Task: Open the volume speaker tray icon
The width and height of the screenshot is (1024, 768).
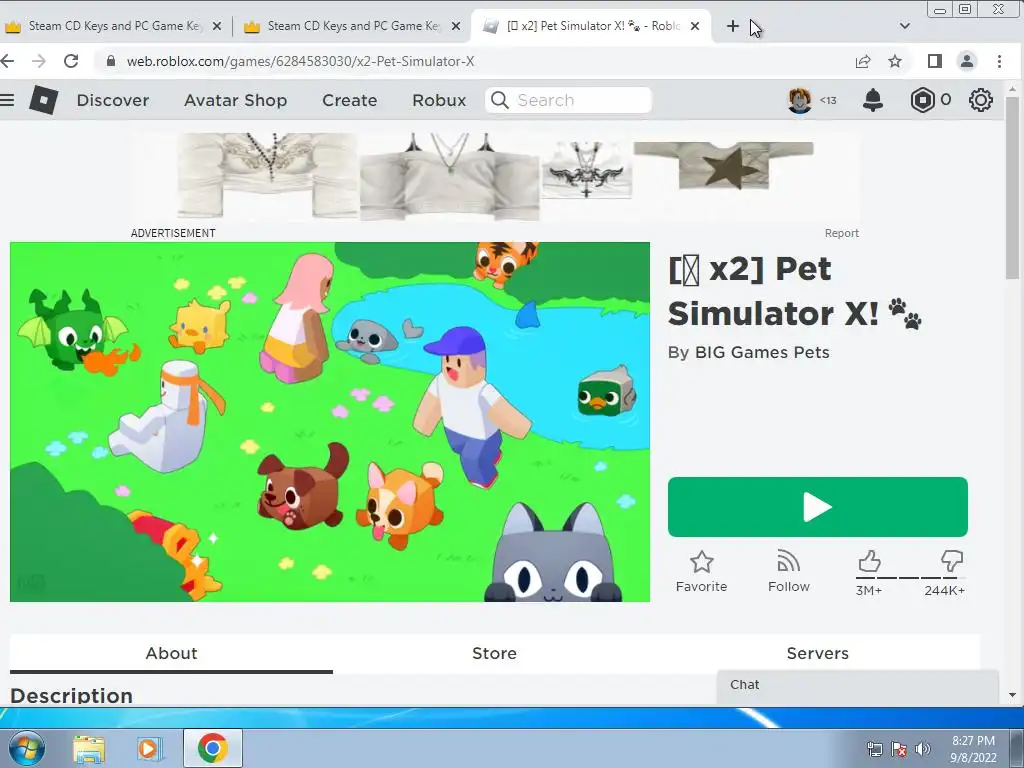Action: click(922, 749)
